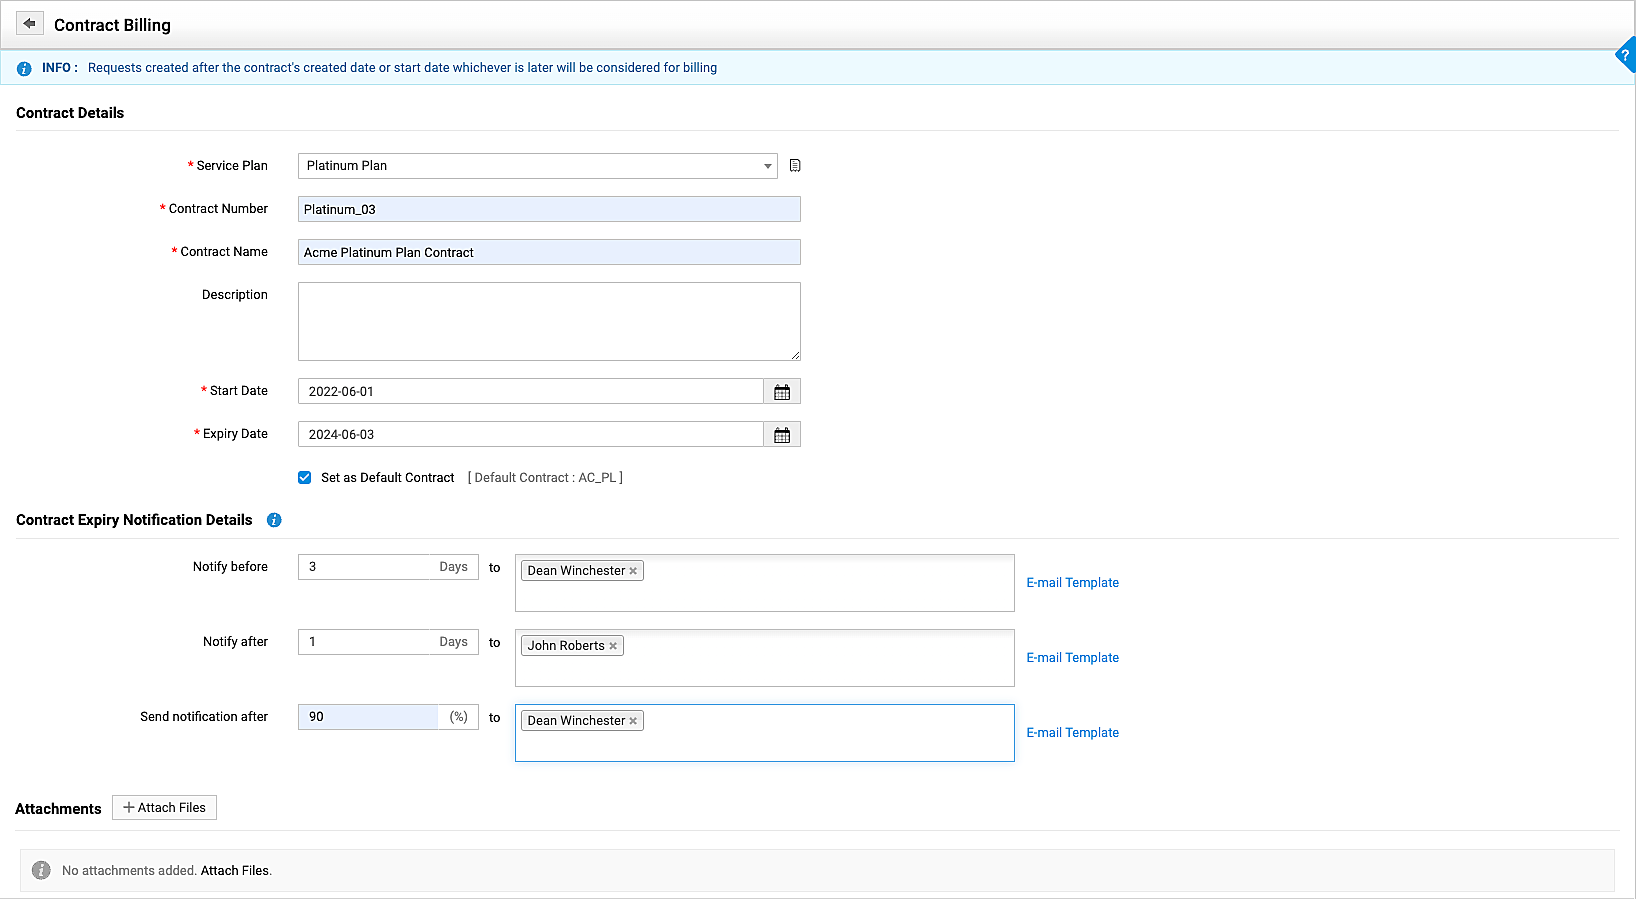Expand the Service Plan dropdown
This screenshot has height=899, width=1636.
(767, 166)
